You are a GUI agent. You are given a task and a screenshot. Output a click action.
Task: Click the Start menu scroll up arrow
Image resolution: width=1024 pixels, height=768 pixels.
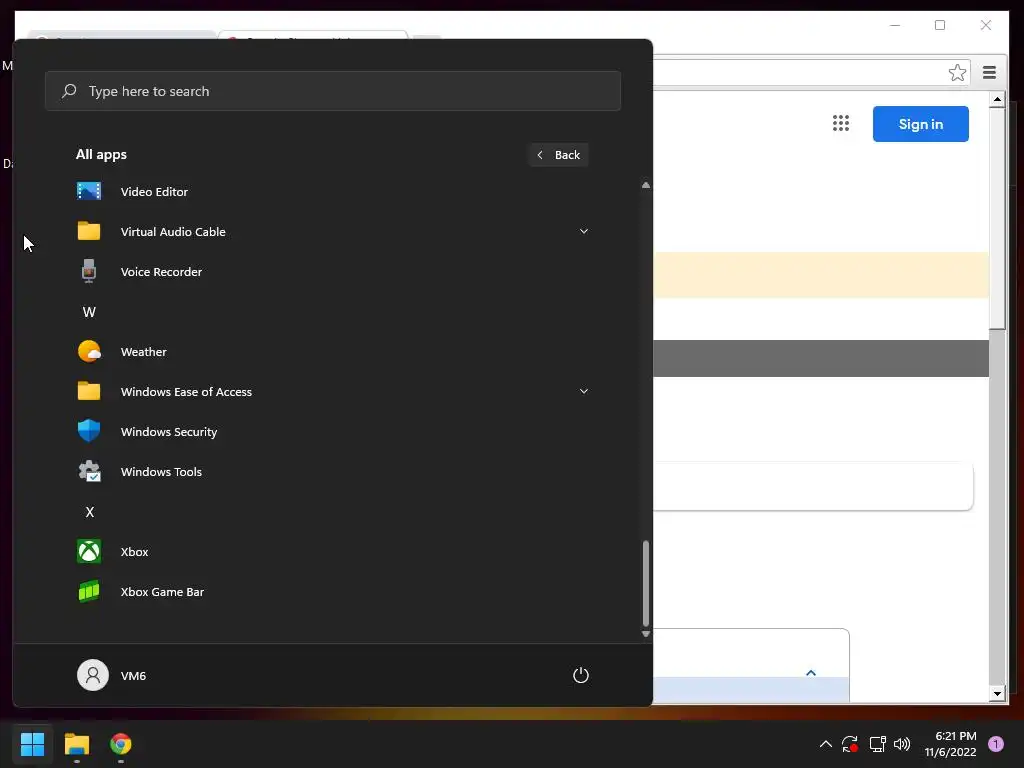tap(646, 185)
